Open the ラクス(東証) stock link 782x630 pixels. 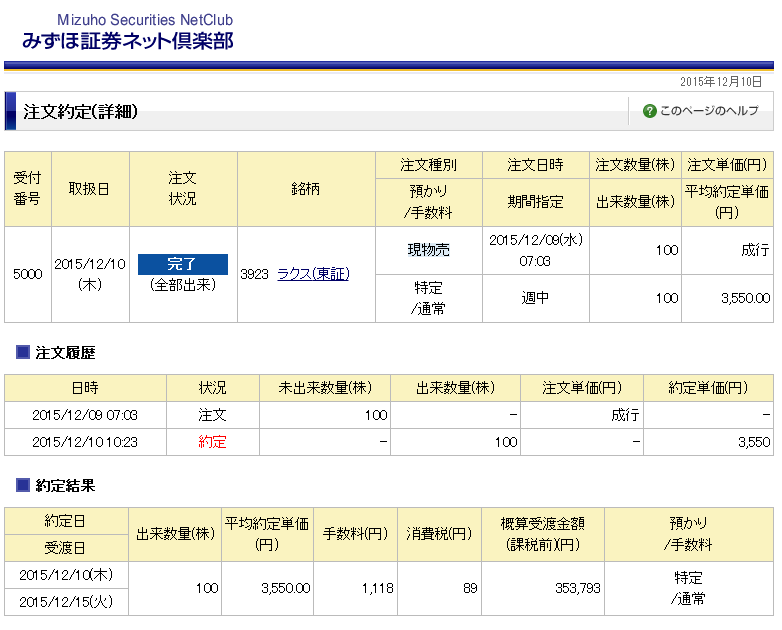[x=313, y=274]
